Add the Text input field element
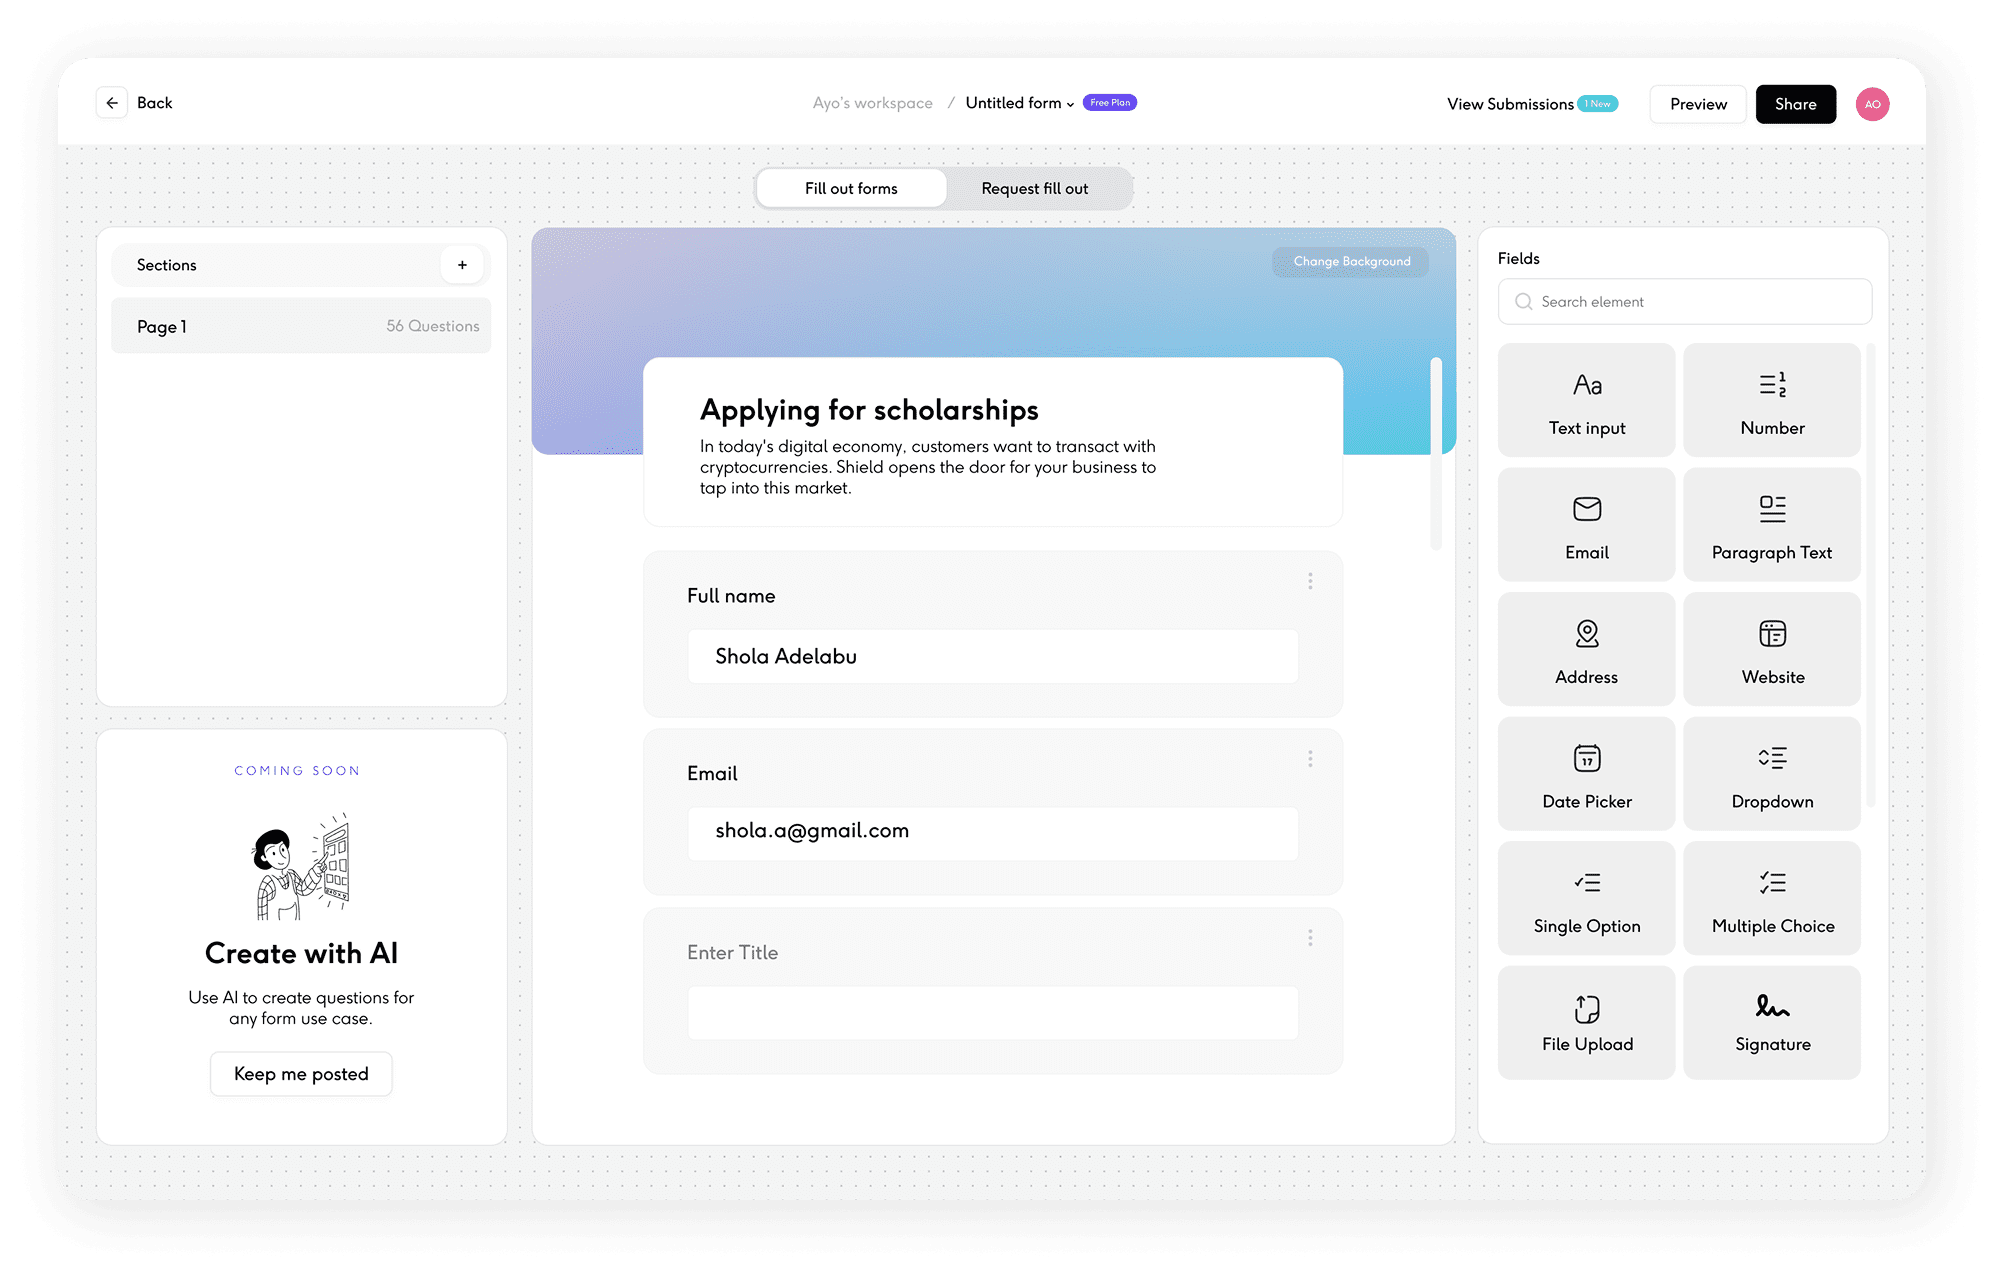 [x=1586, y=400]
